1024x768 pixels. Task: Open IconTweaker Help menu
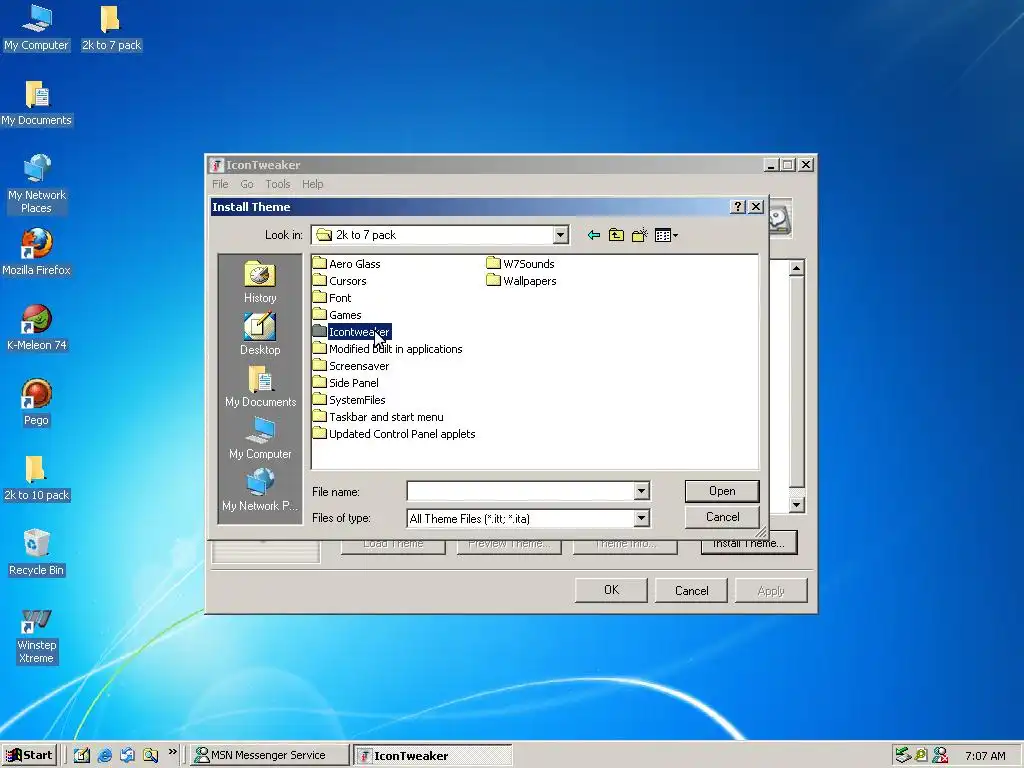(312, 184)
